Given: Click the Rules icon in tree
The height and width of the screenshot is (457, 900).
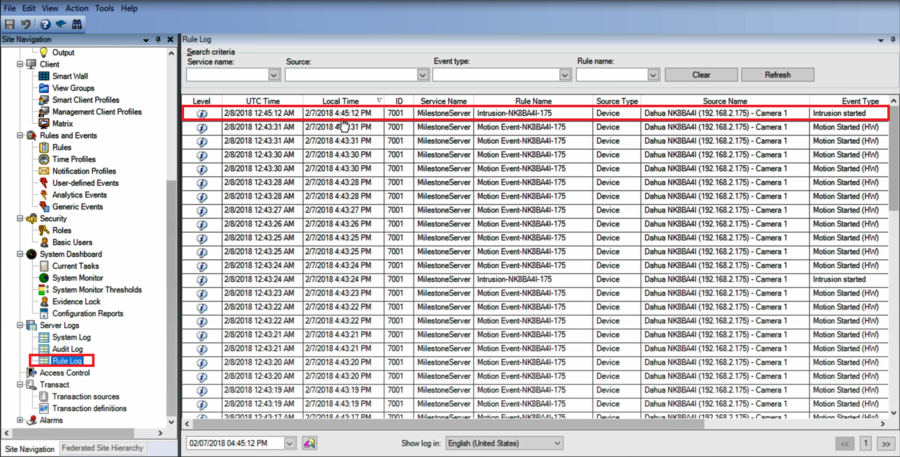Looking at the screenshot, I should pyautogui.click(x=44, y=148).
